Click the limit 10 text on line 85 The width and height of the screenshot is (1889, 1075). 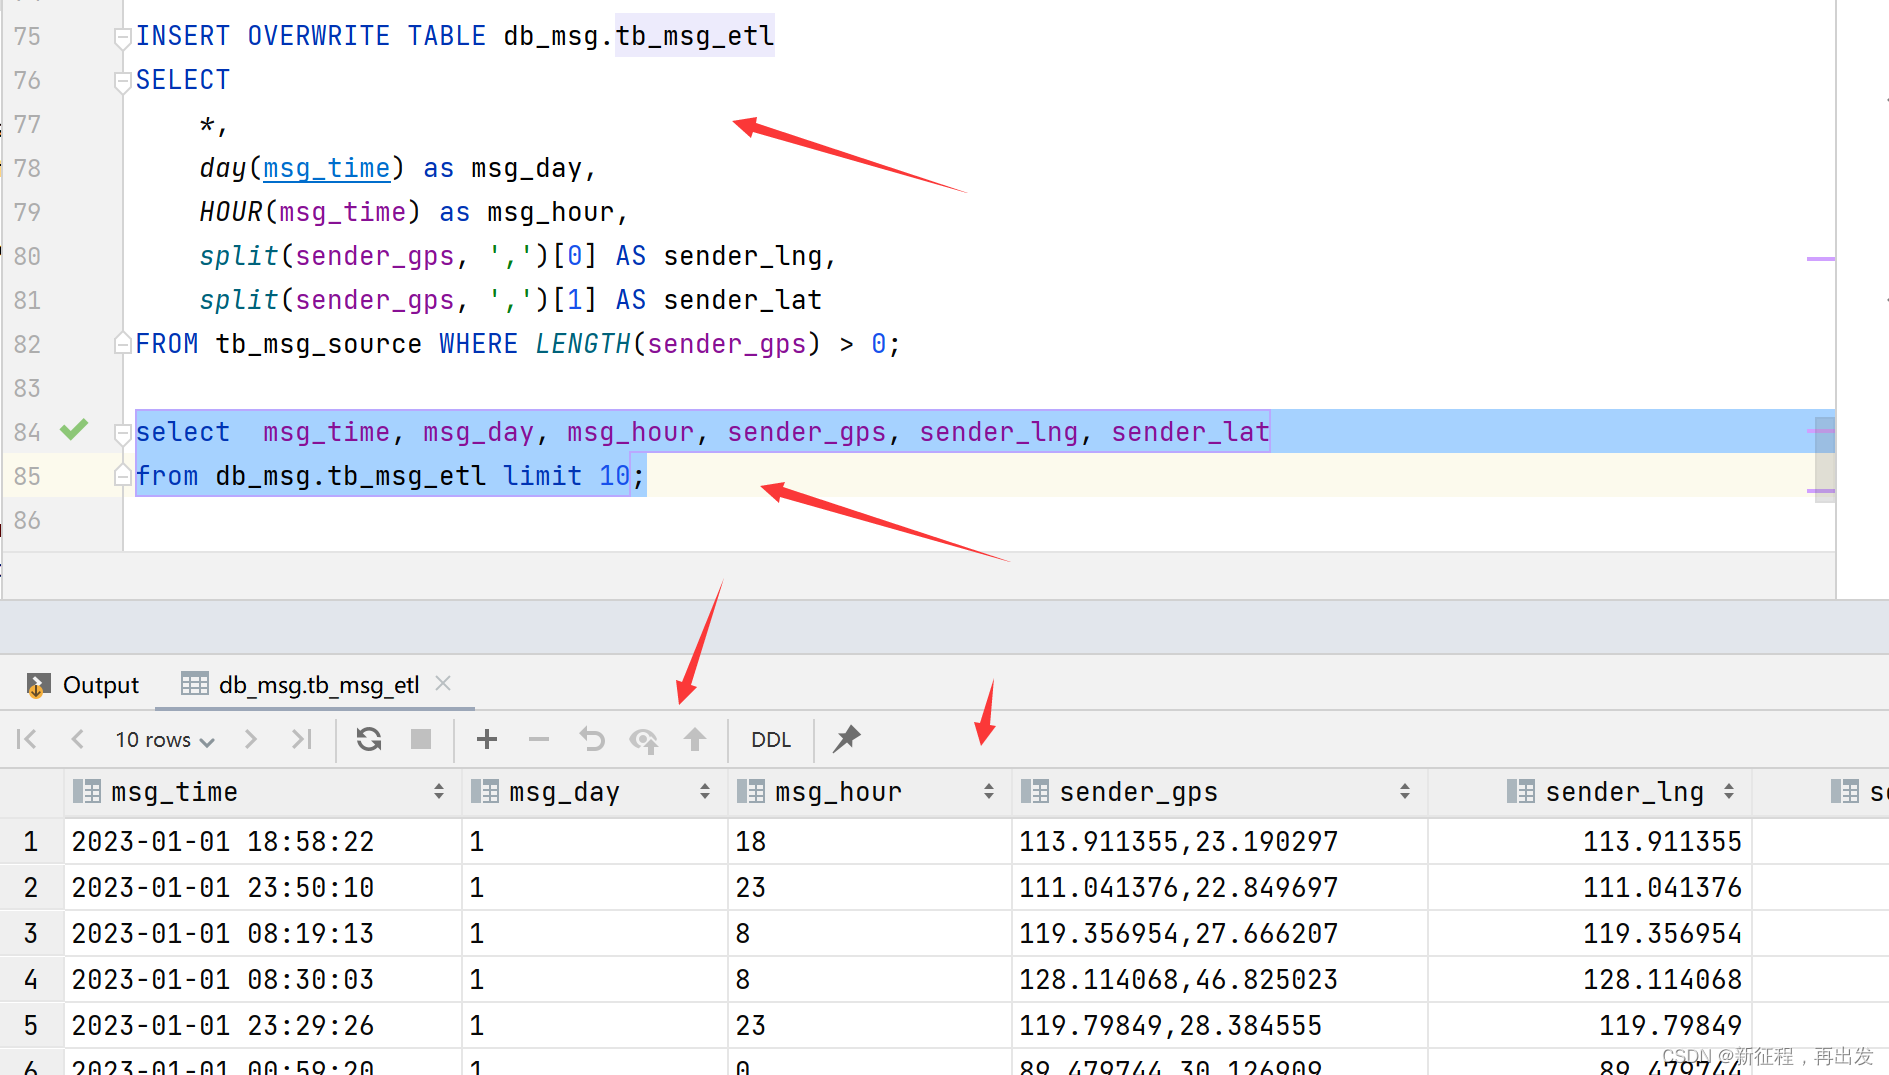click(566, 476)
